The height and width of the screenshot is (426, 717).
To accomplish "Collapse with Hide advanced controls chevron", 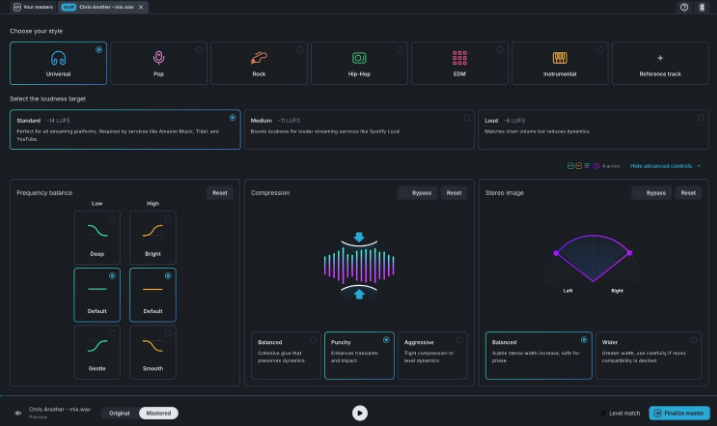I will [666, 165].
